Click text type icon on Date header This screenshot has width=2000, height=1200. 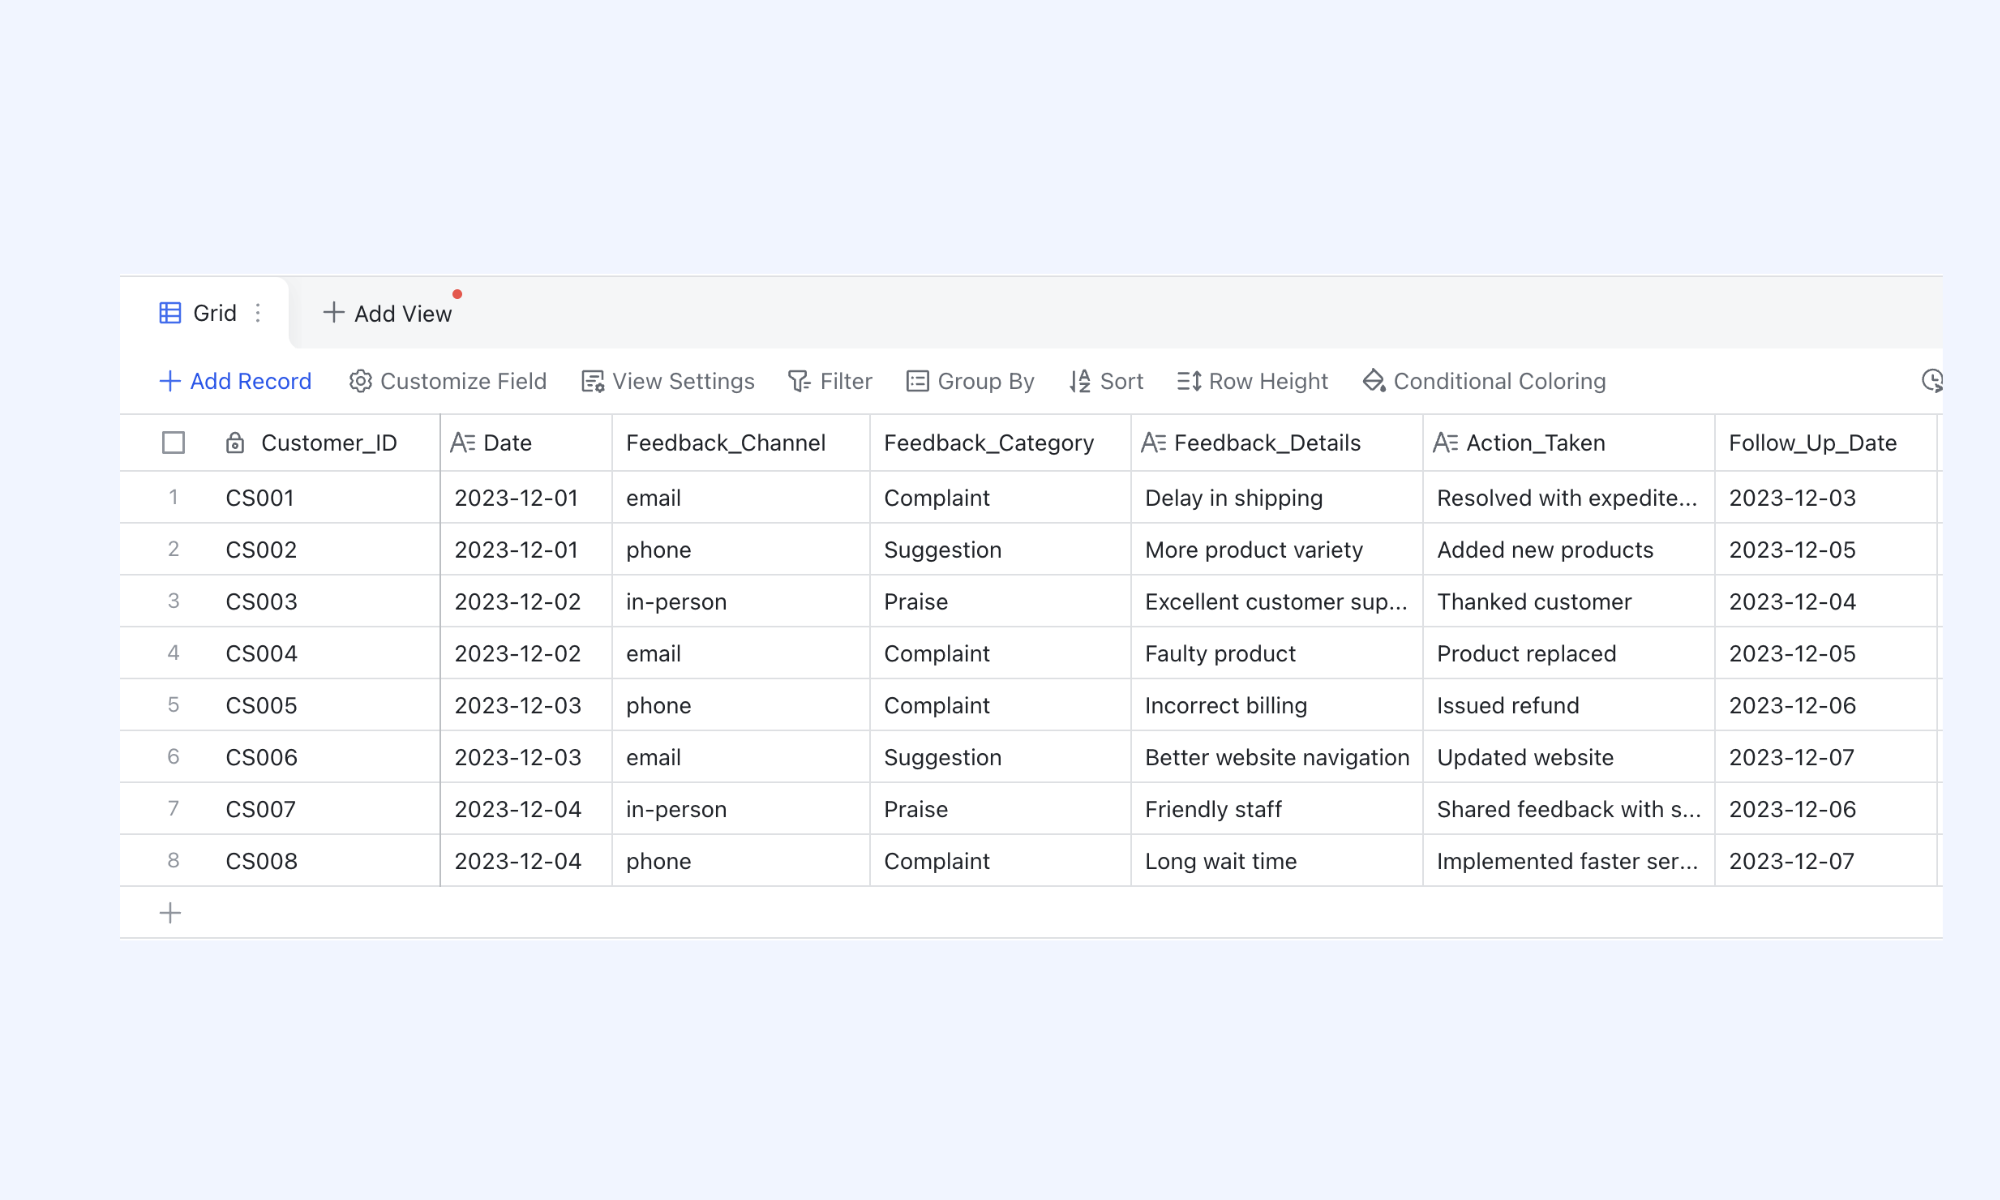pyautogui.click(x=462, y=442)
